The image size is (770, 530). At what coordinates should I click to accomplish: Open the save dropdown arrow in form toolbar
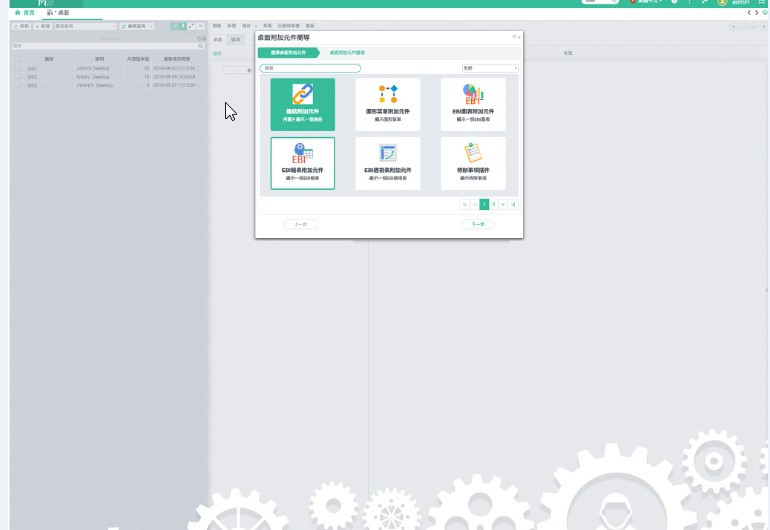pos(256,26)
